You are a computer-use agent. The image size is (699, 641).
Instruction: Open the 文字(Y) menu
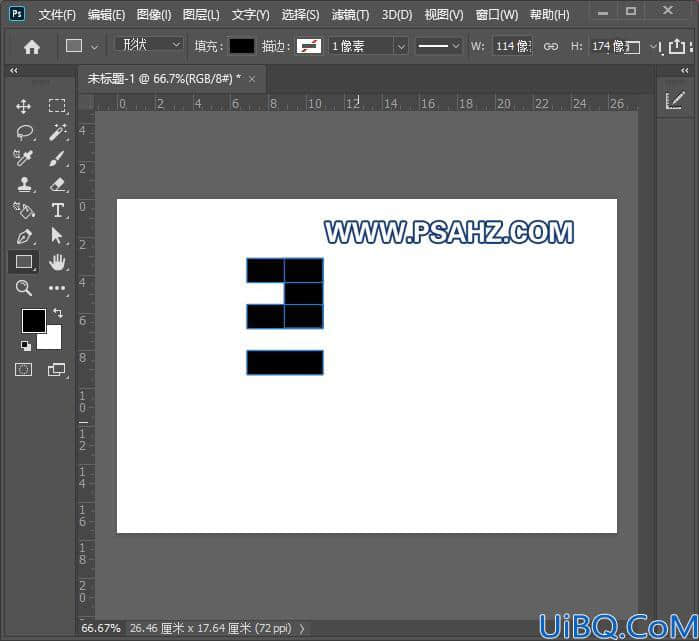251,15
